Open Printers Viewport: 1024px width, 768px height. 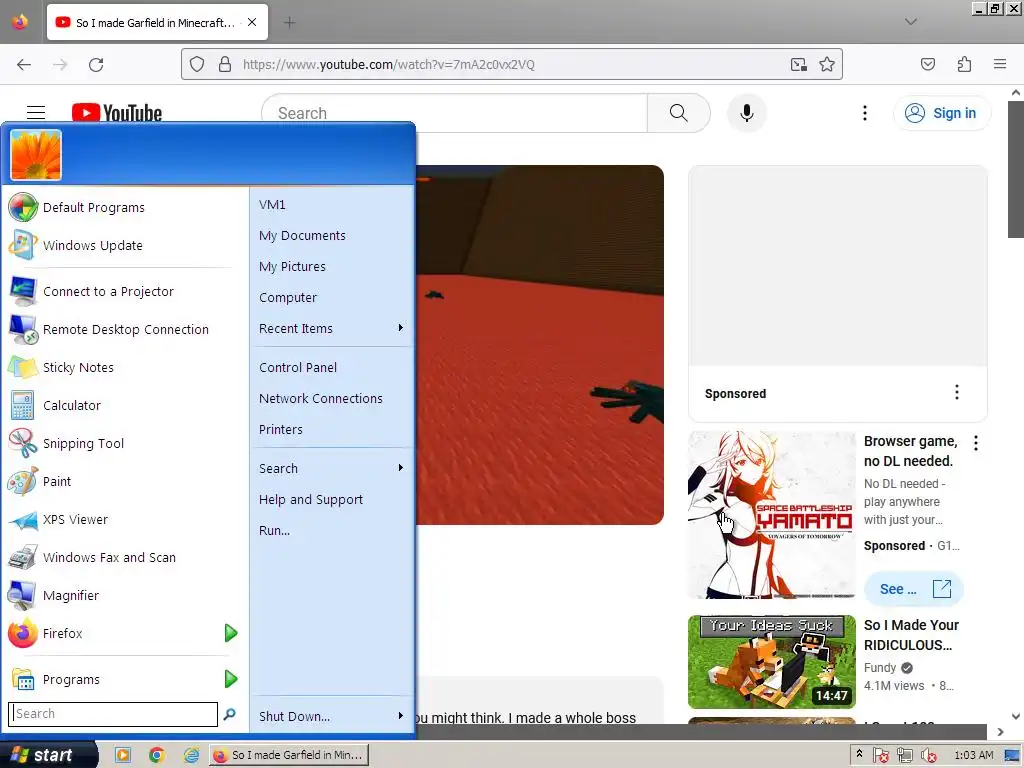tap(280, 430)
